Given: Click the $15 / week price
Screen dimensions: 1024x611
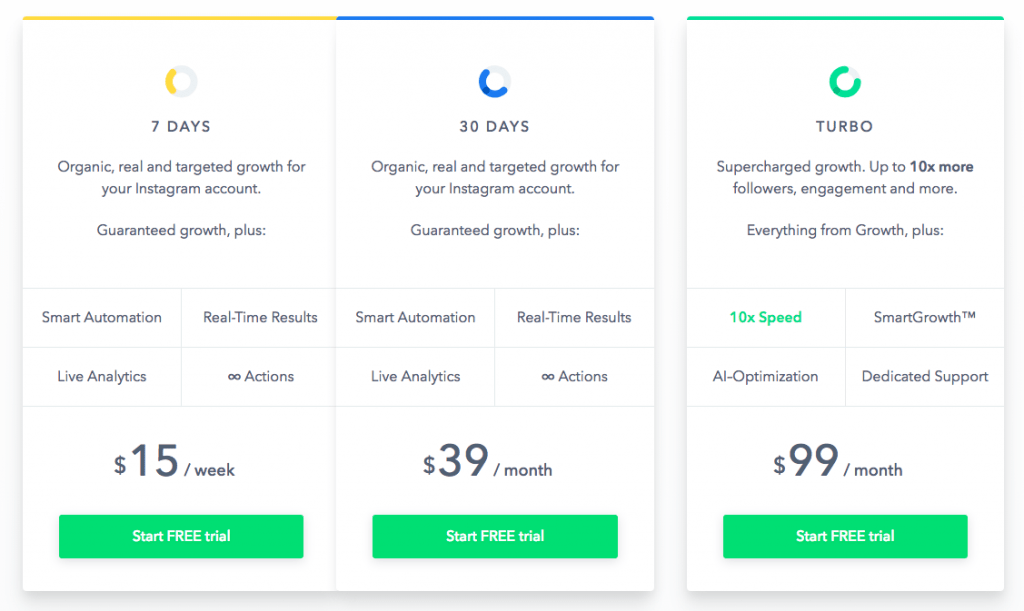Looking at the screenshot, I should pos(174,462).
